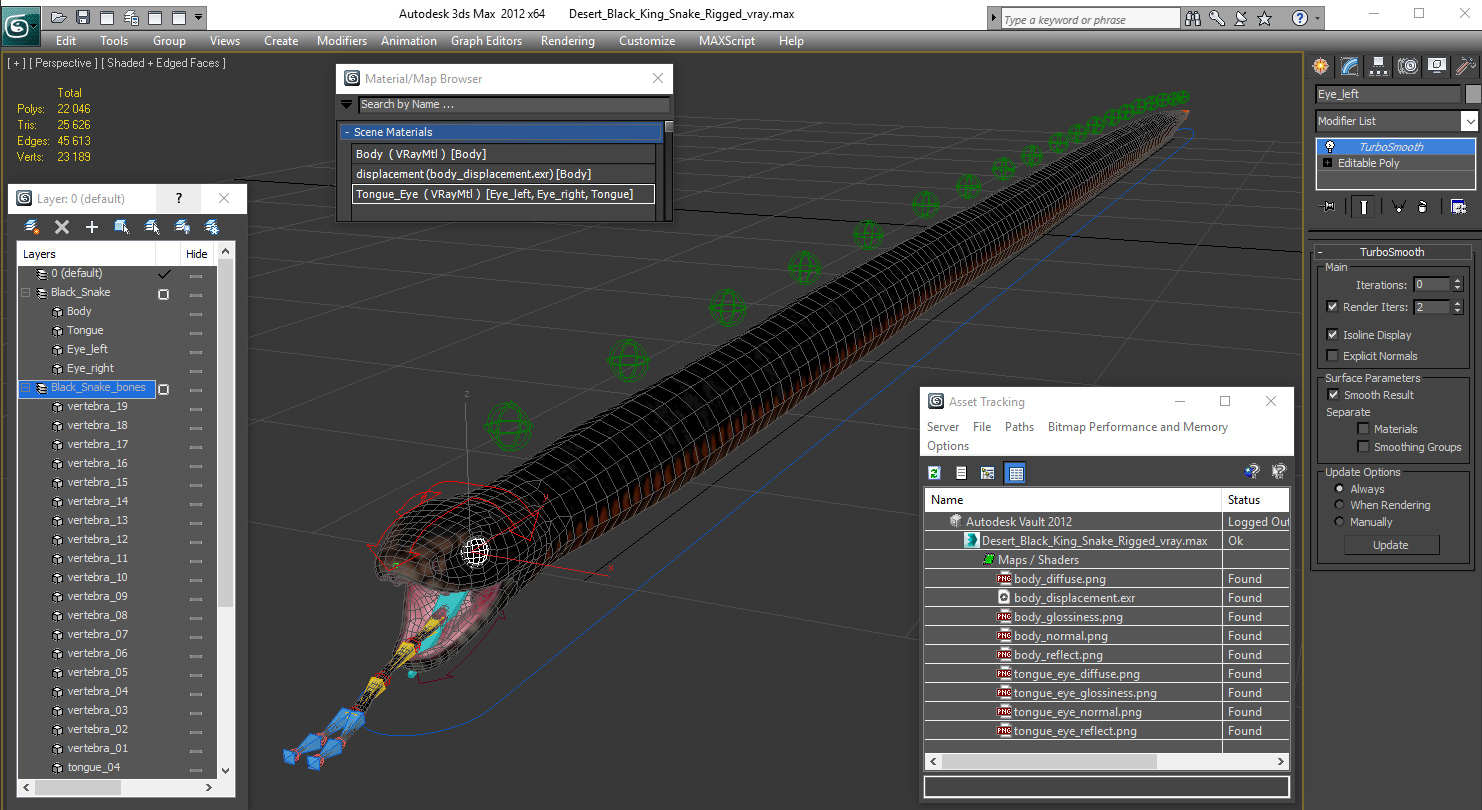
Task: Open quick access toolbar customize dropdown arrow
Action: 199,17
